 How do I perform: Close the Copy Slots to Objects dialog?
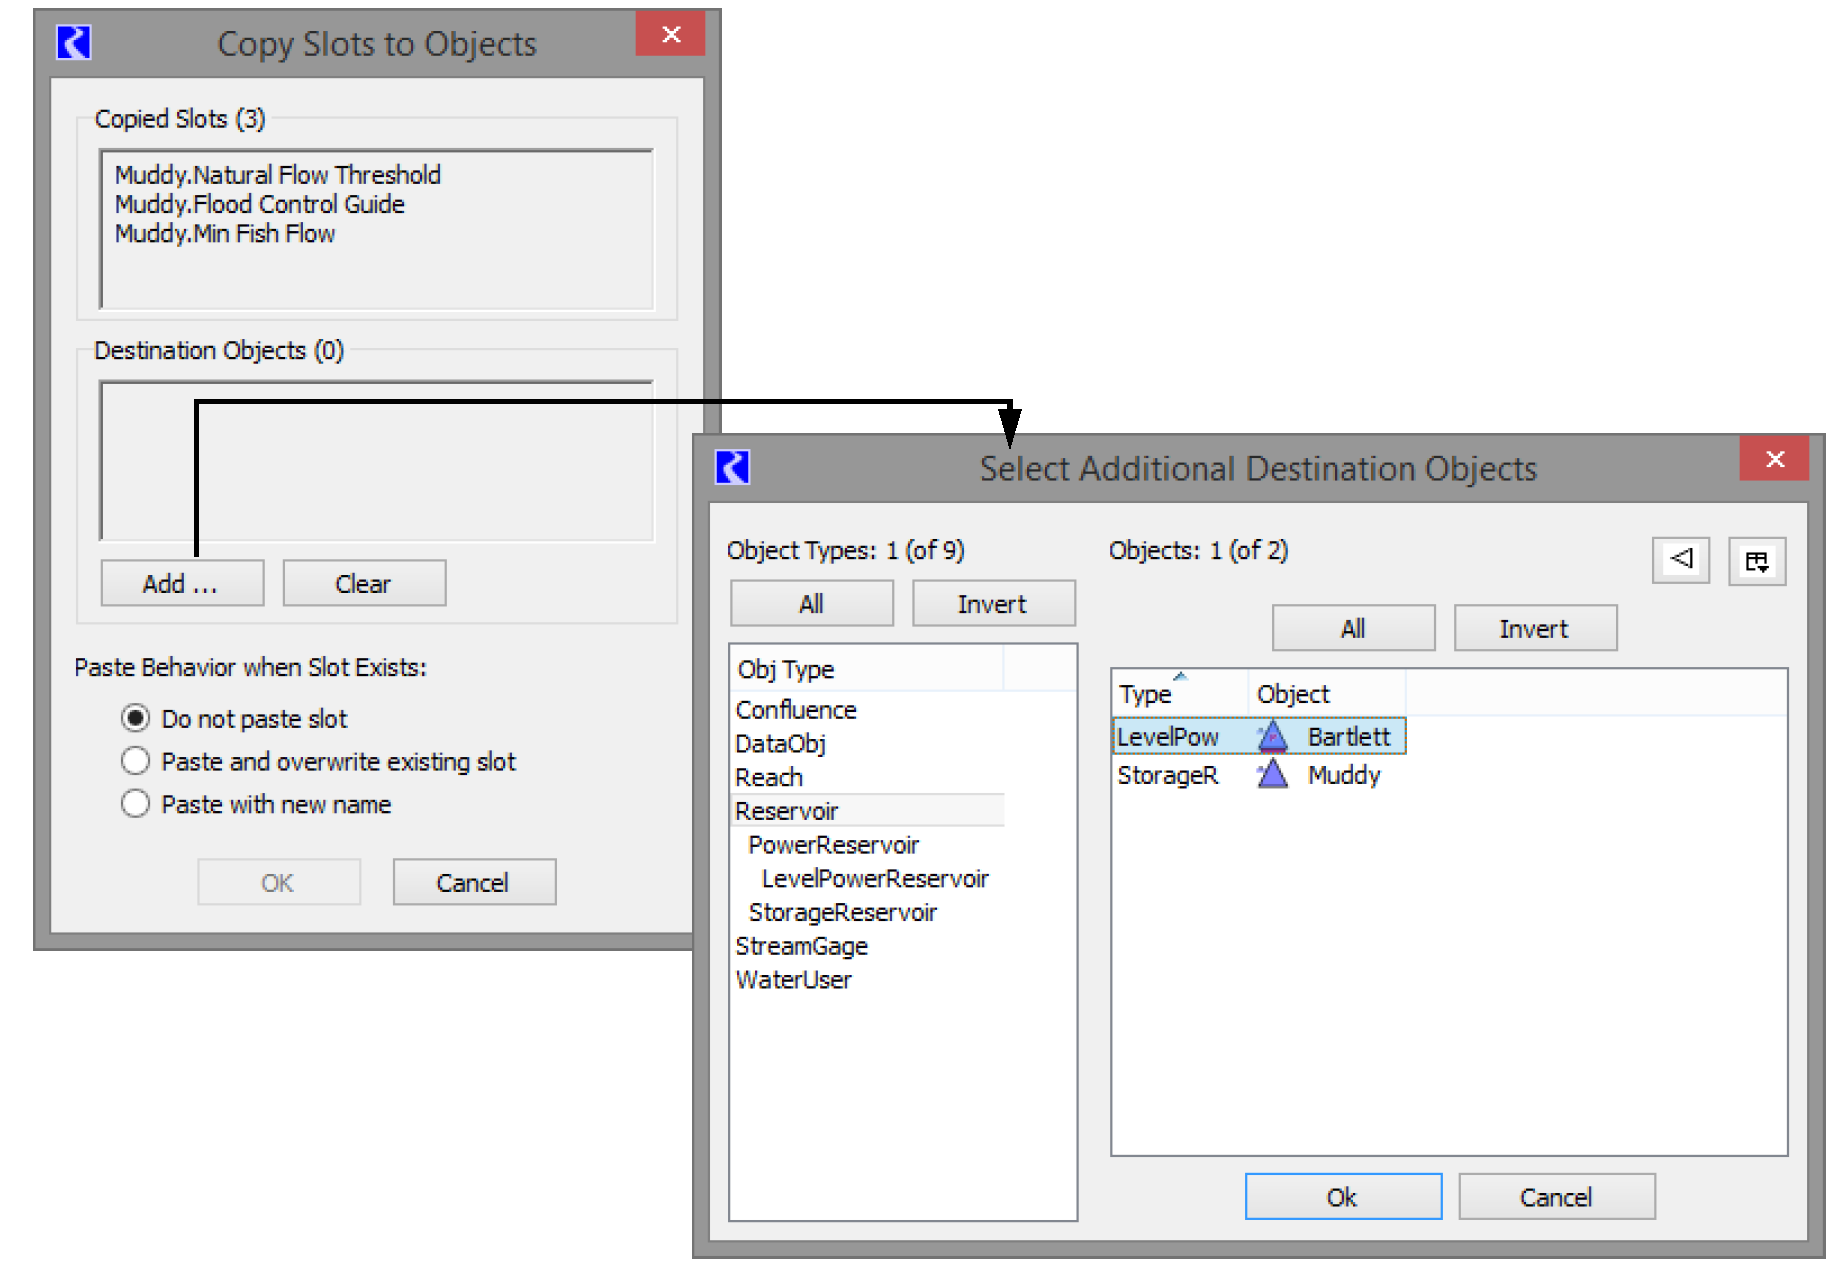pyautogui.click(x=671, y=35)
